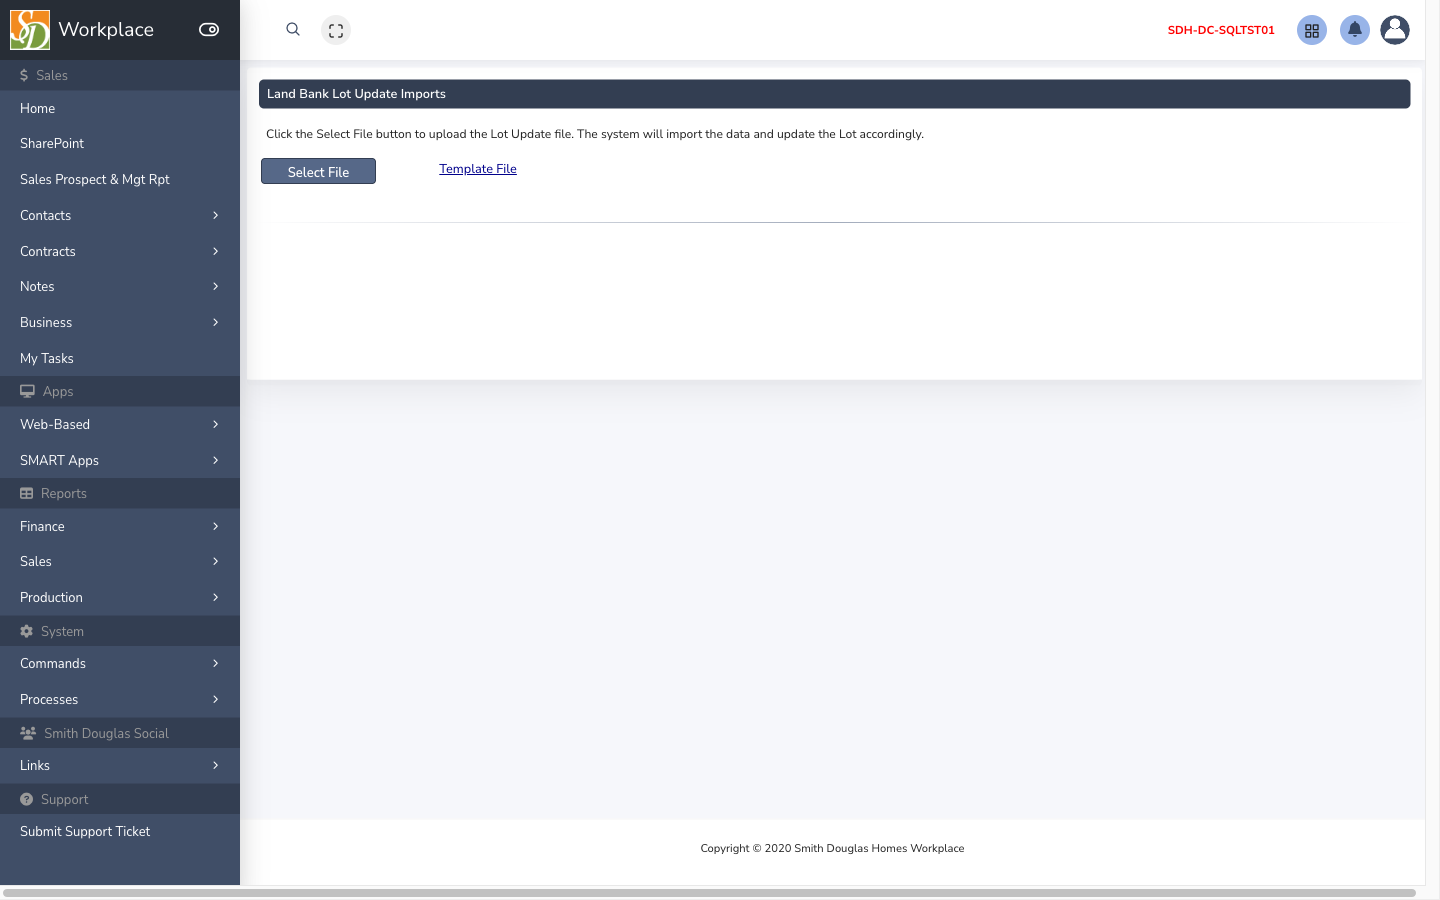Viewport: 1440px width, 900px height.
Task: Open the Template File link
Action: pos(478,169)
